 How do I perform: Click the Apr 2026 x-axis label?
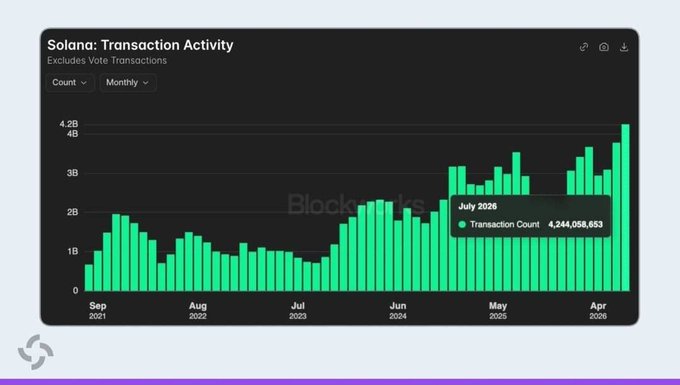[598, 310]
